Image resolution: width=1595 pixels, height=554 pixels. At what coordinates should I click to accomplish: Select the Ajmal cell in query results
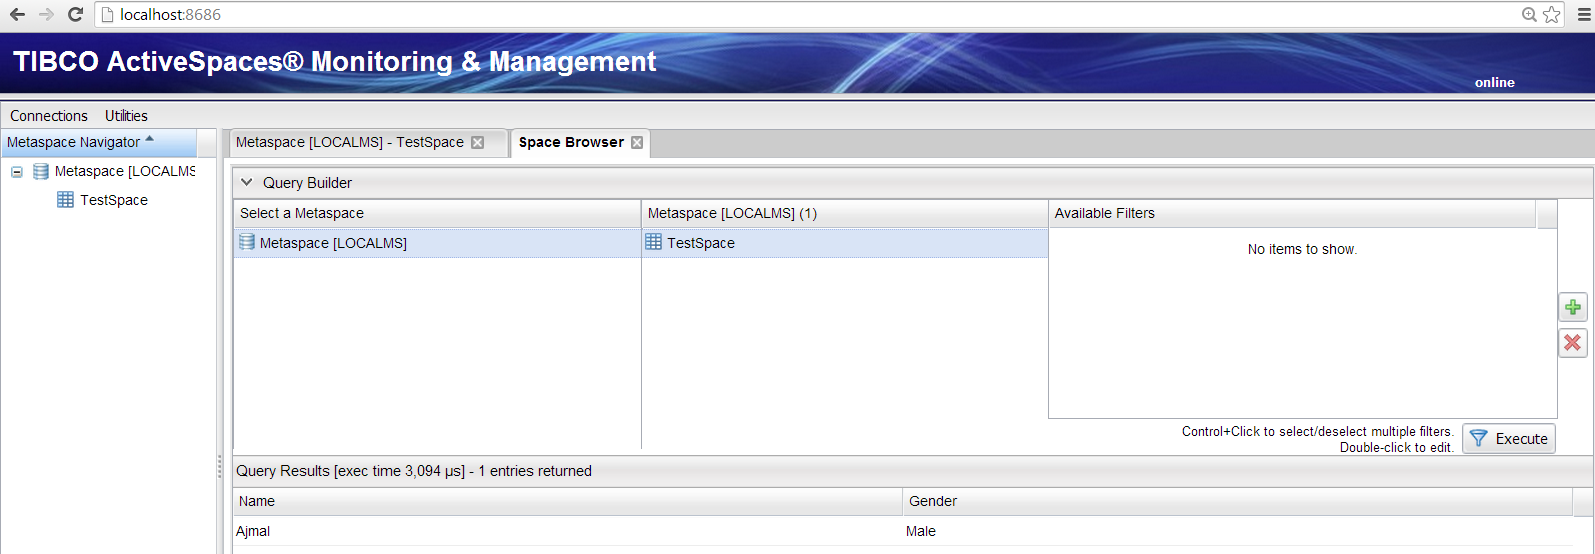tap(567, 531)
